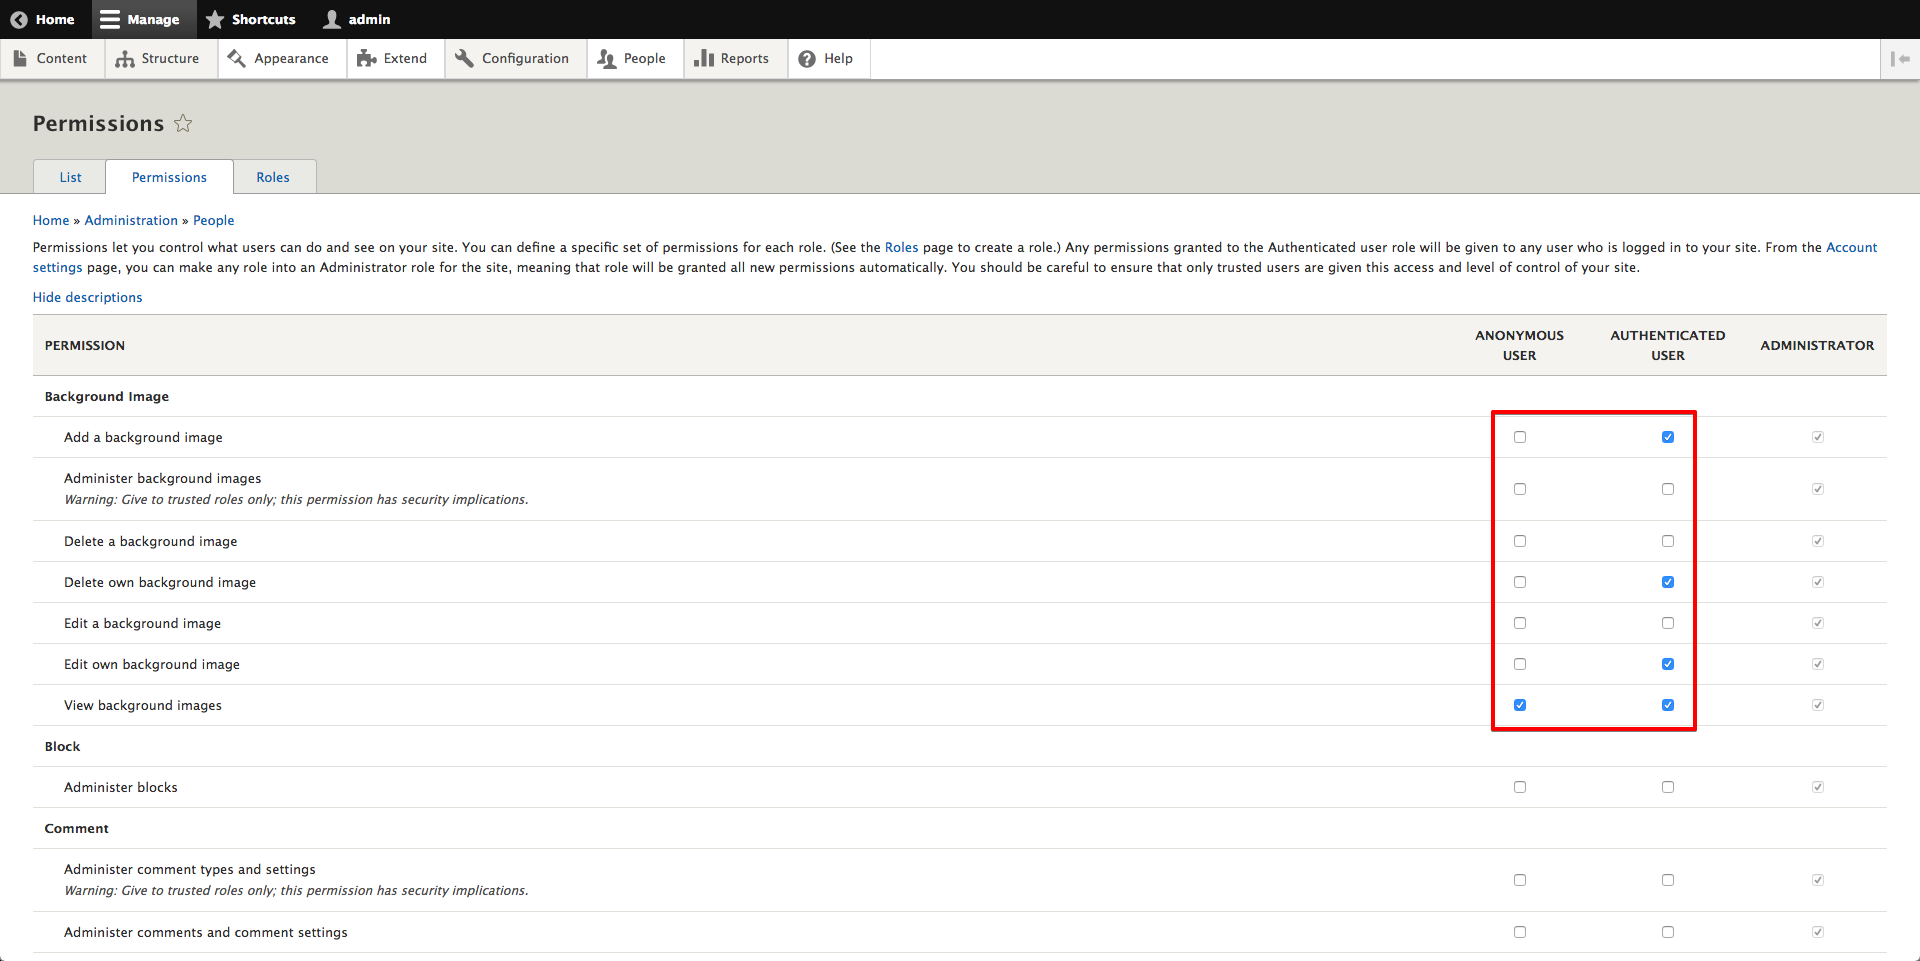Click the star icon beside Permissions title
Viewport: 1920px width, 961px height.
coord(183,123)
